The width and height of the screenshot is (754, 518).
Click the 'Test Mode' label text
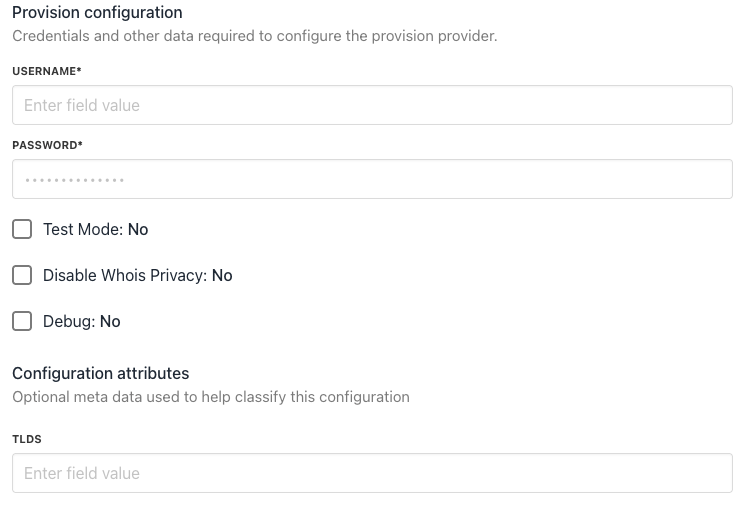[82, 229]
